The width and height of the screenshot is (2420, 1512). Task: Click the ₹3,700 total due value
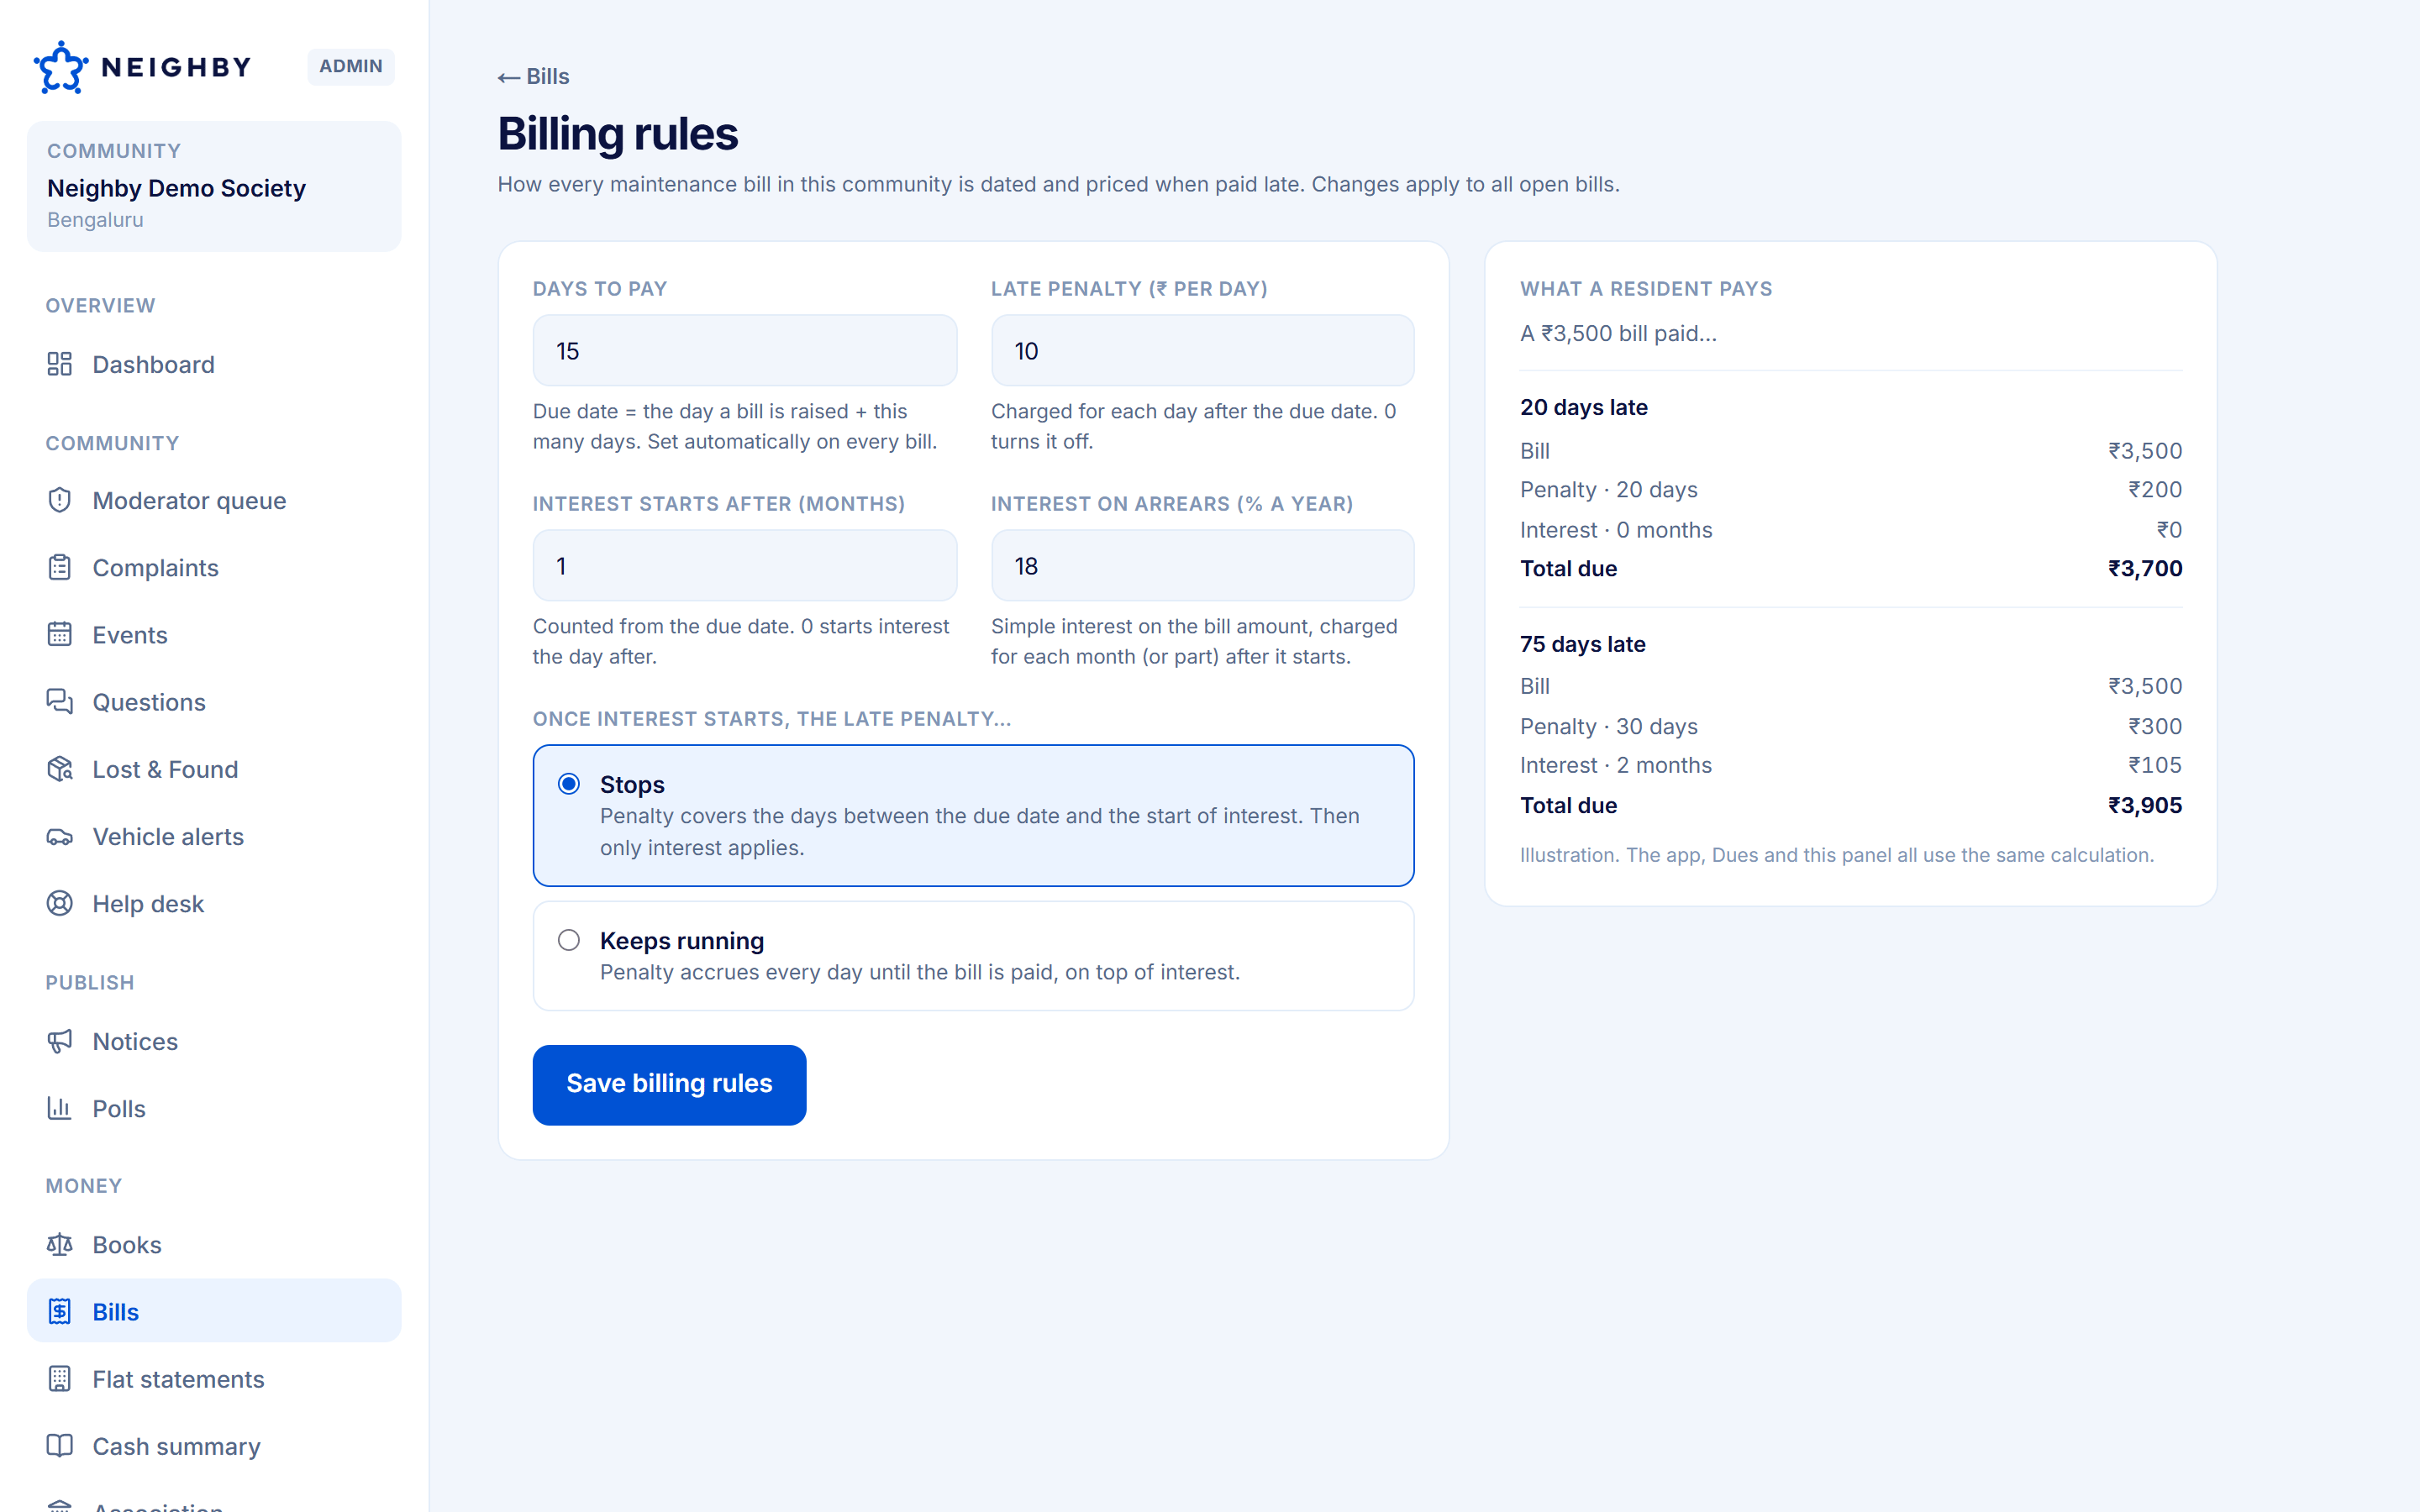(2145, 568)
